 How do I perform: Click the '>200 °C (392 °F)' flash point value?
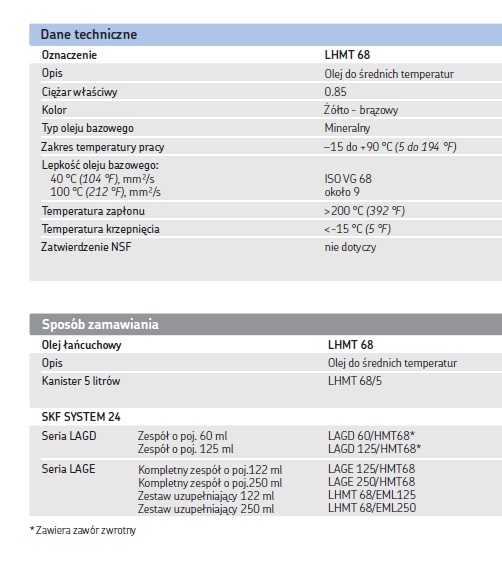tap(364, 211)
